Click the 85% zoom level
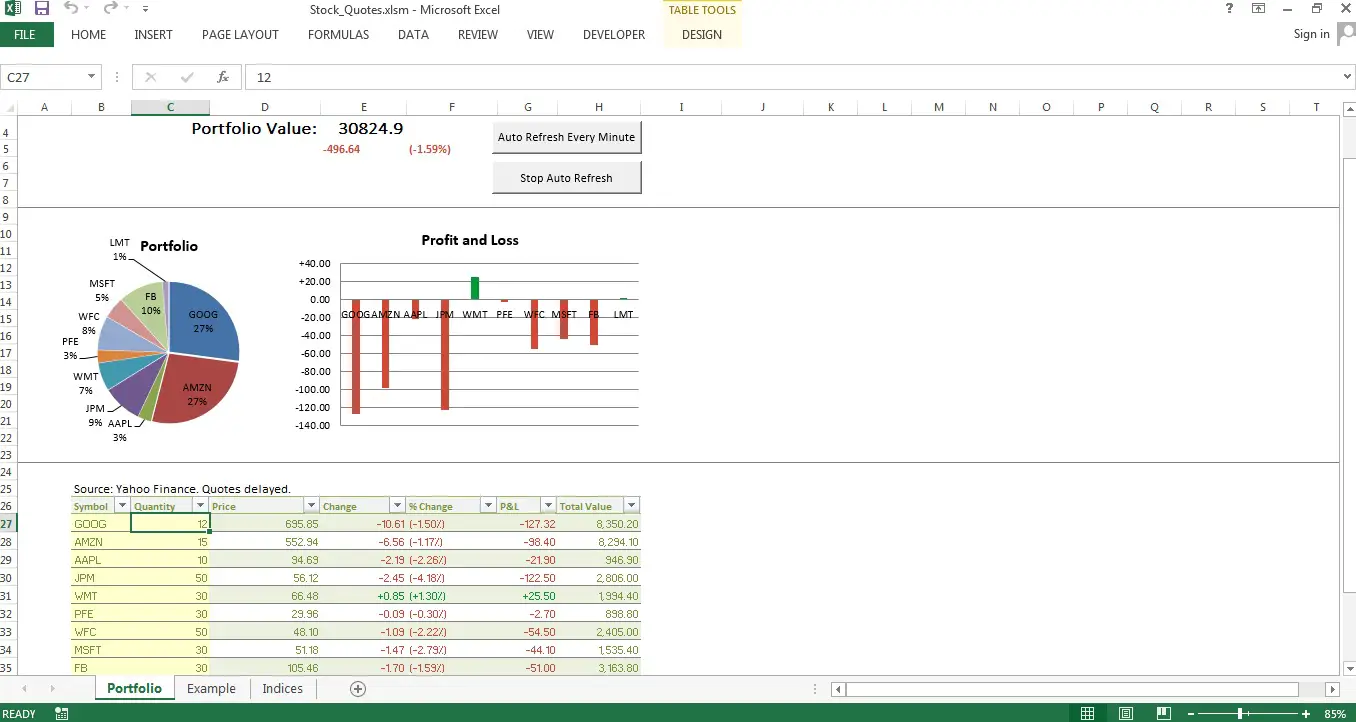Screen dimensions: 1356x722 (1335, 714)
